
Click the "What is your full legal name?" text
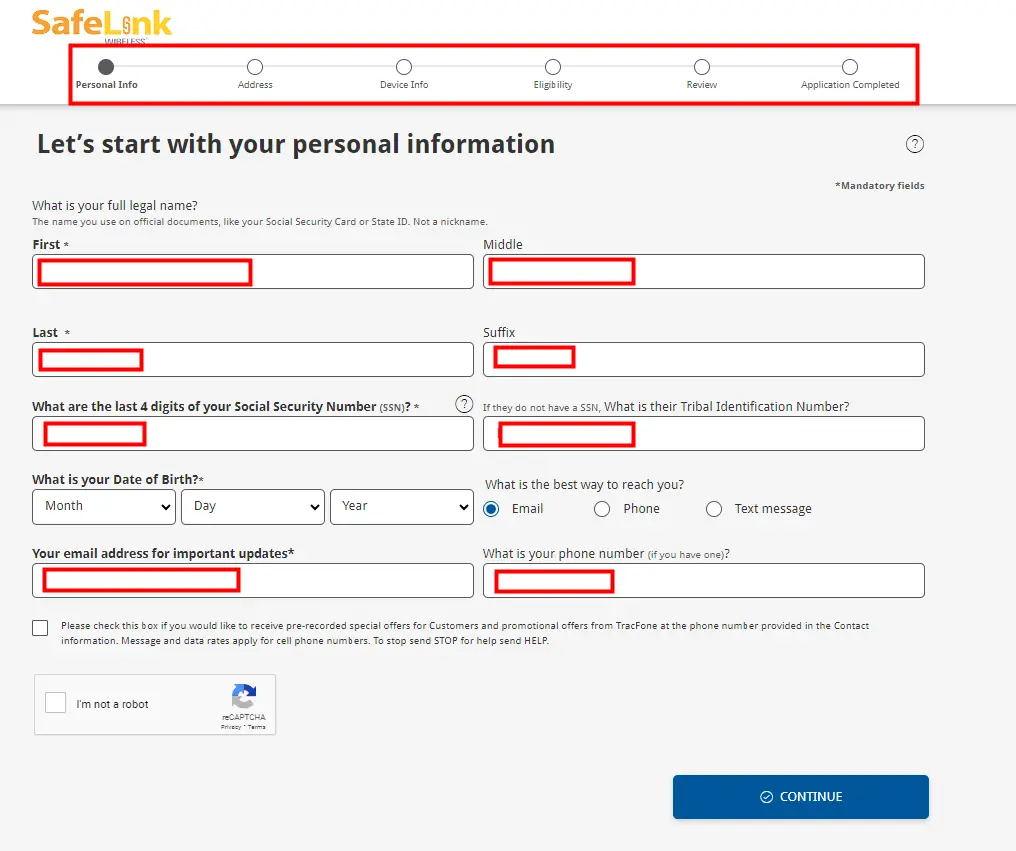coord(115,205)
